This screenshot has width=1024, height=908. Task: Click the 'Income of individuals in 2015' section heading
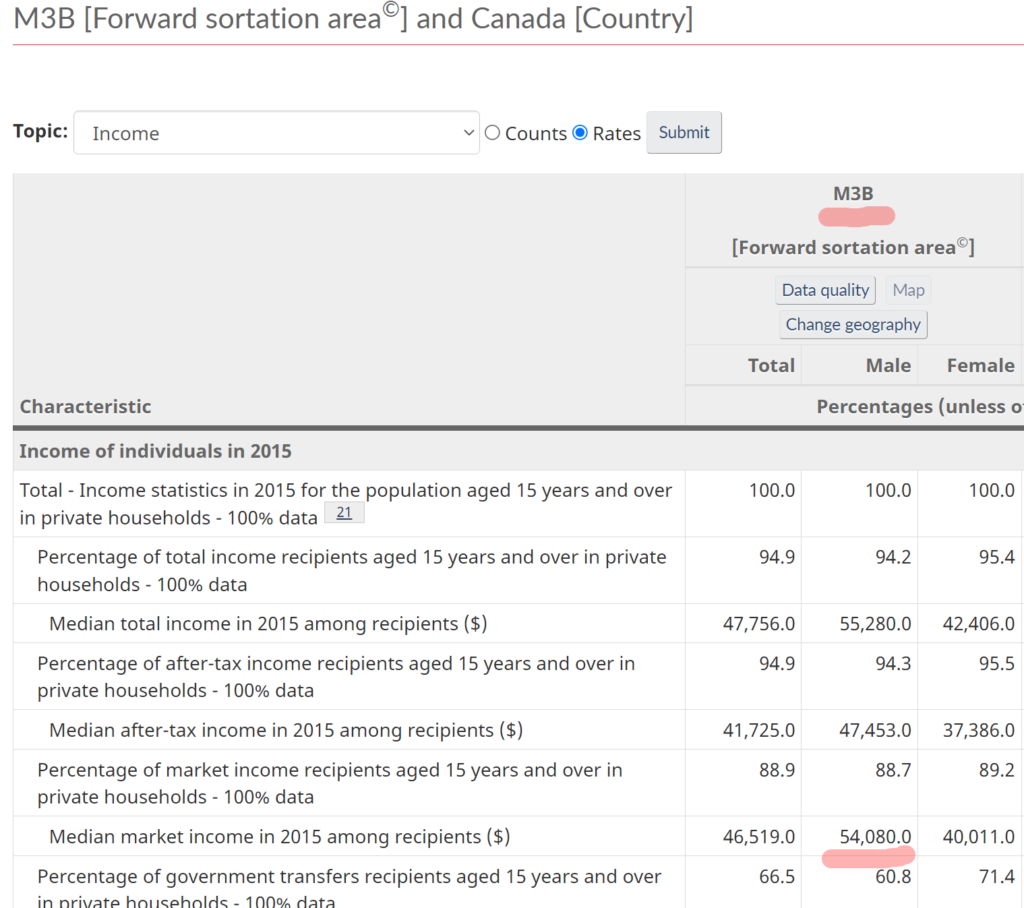click(155, 451)
